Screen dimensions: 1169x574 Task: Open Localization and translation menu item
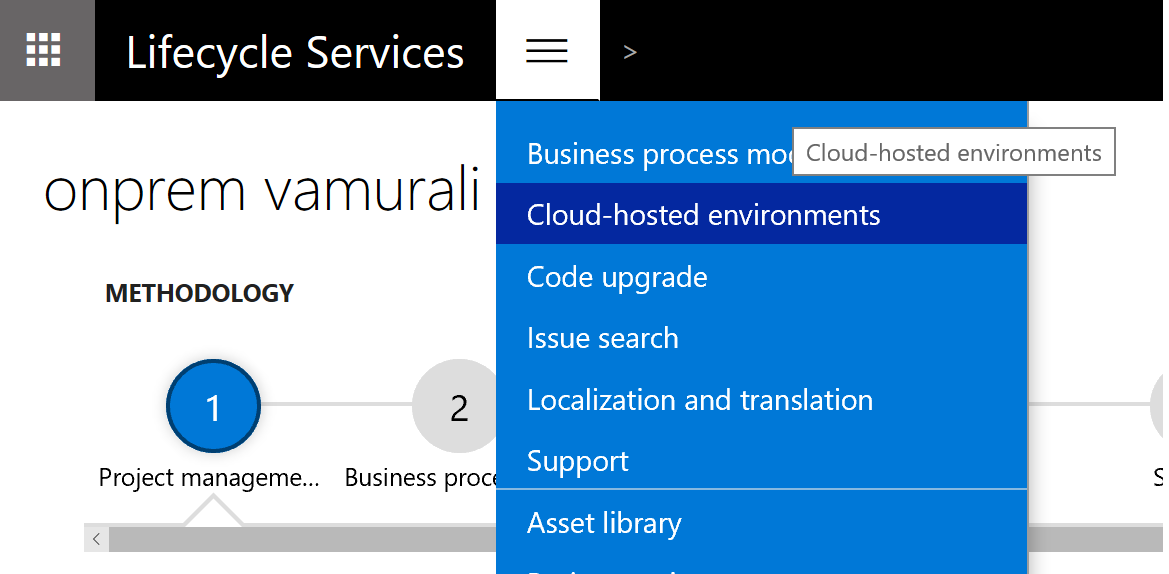click(761, 400)
